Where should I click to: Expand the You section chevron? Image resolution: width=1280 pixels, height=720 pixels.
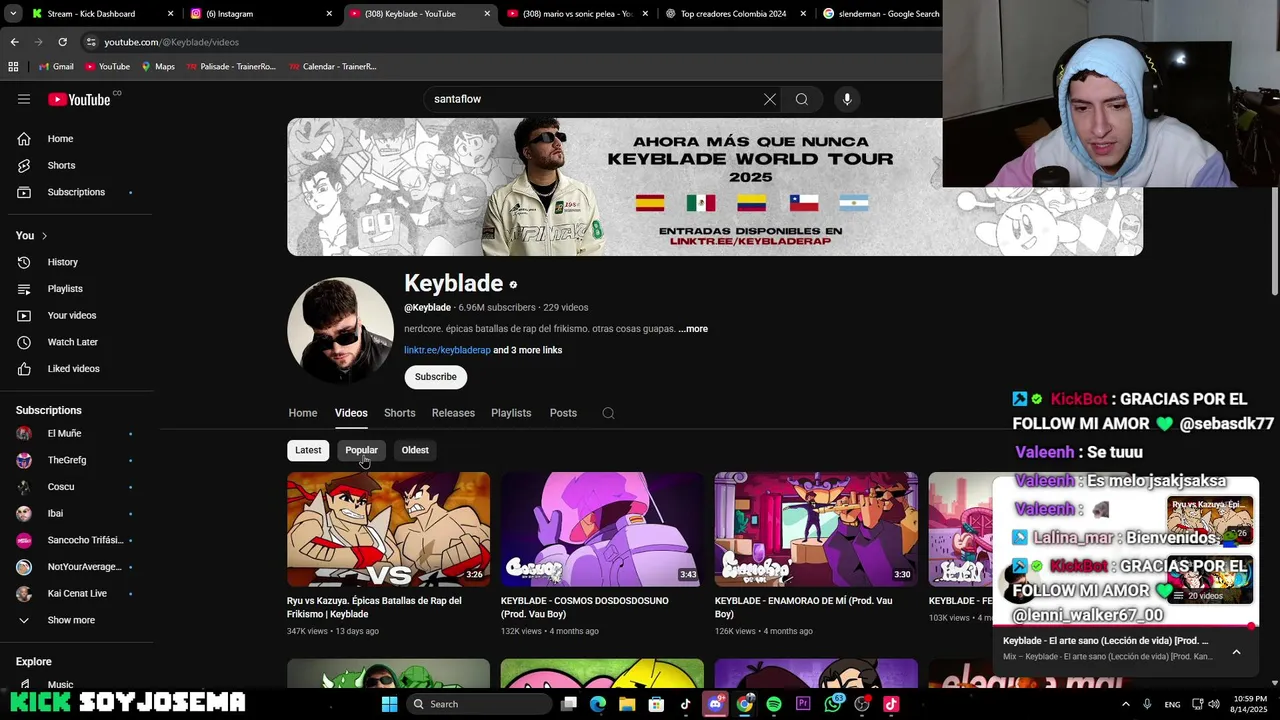point(44,236)
